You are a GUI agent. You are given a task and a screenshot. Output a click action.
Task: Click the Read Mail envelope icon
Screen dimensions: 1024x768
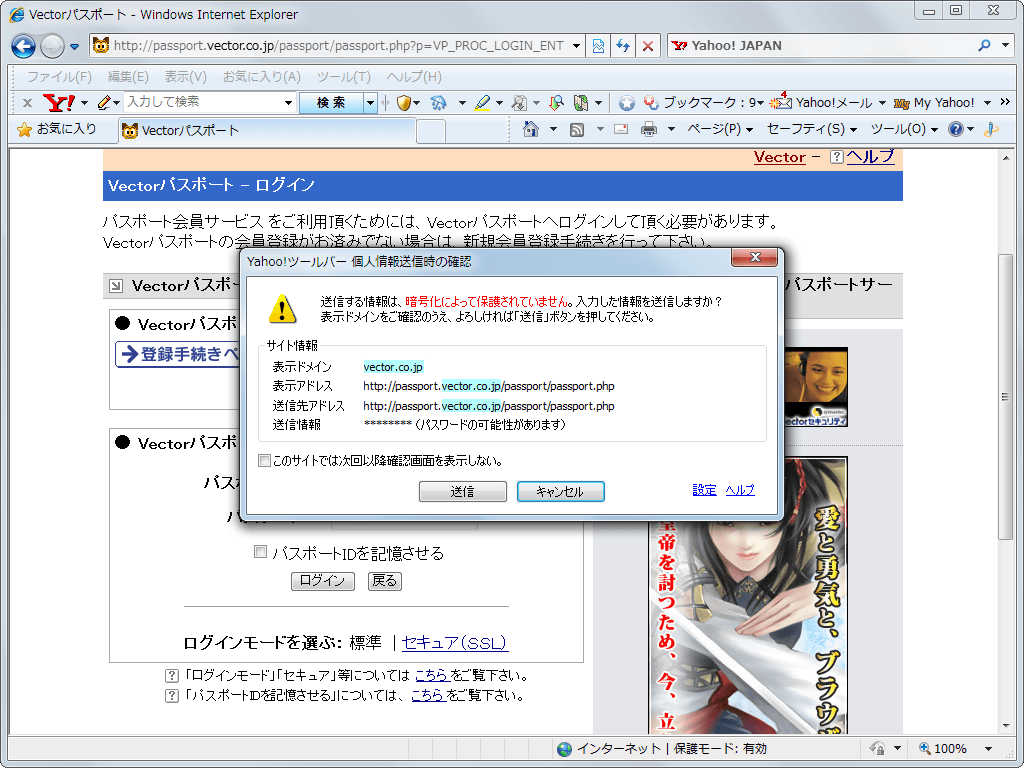click(x=621, y=129)
